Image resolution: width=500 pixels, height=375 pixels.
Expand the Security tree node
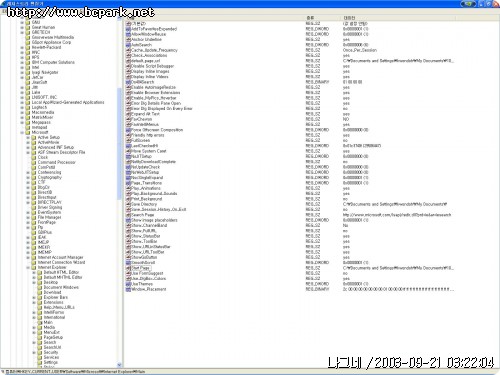[x=34, y=352]
